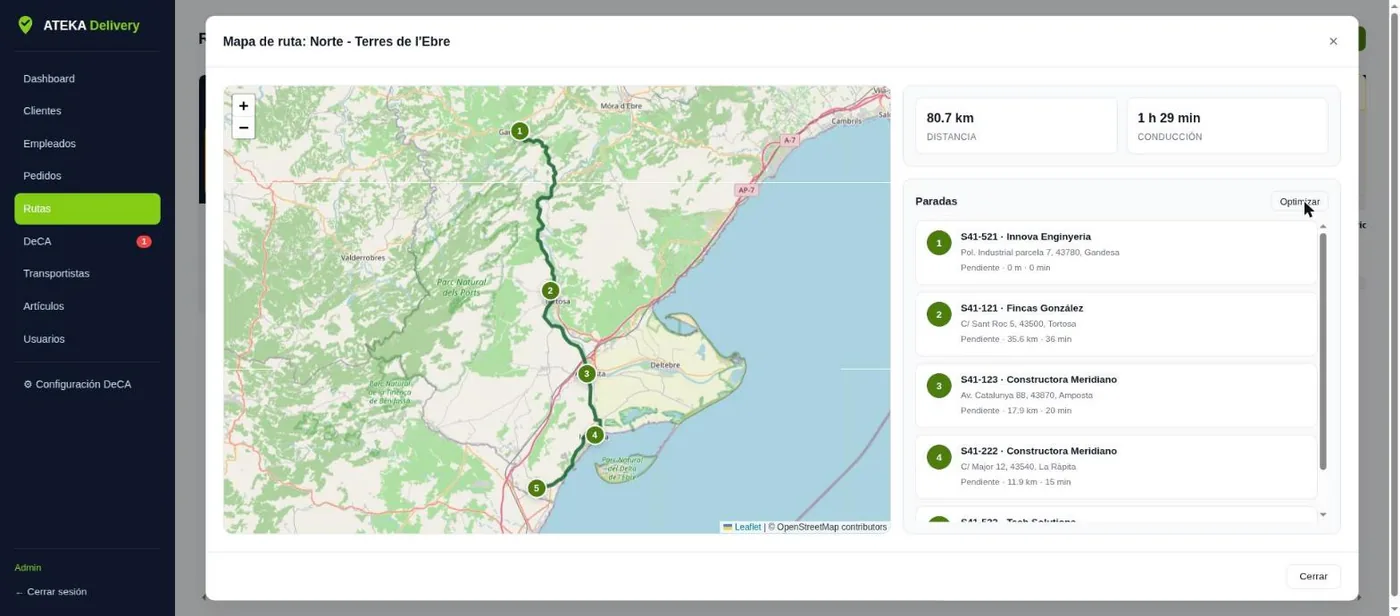Click map marker 4 at La Ràpita
Viewport: 1400px width, 616px height.
tap(595, 435)
